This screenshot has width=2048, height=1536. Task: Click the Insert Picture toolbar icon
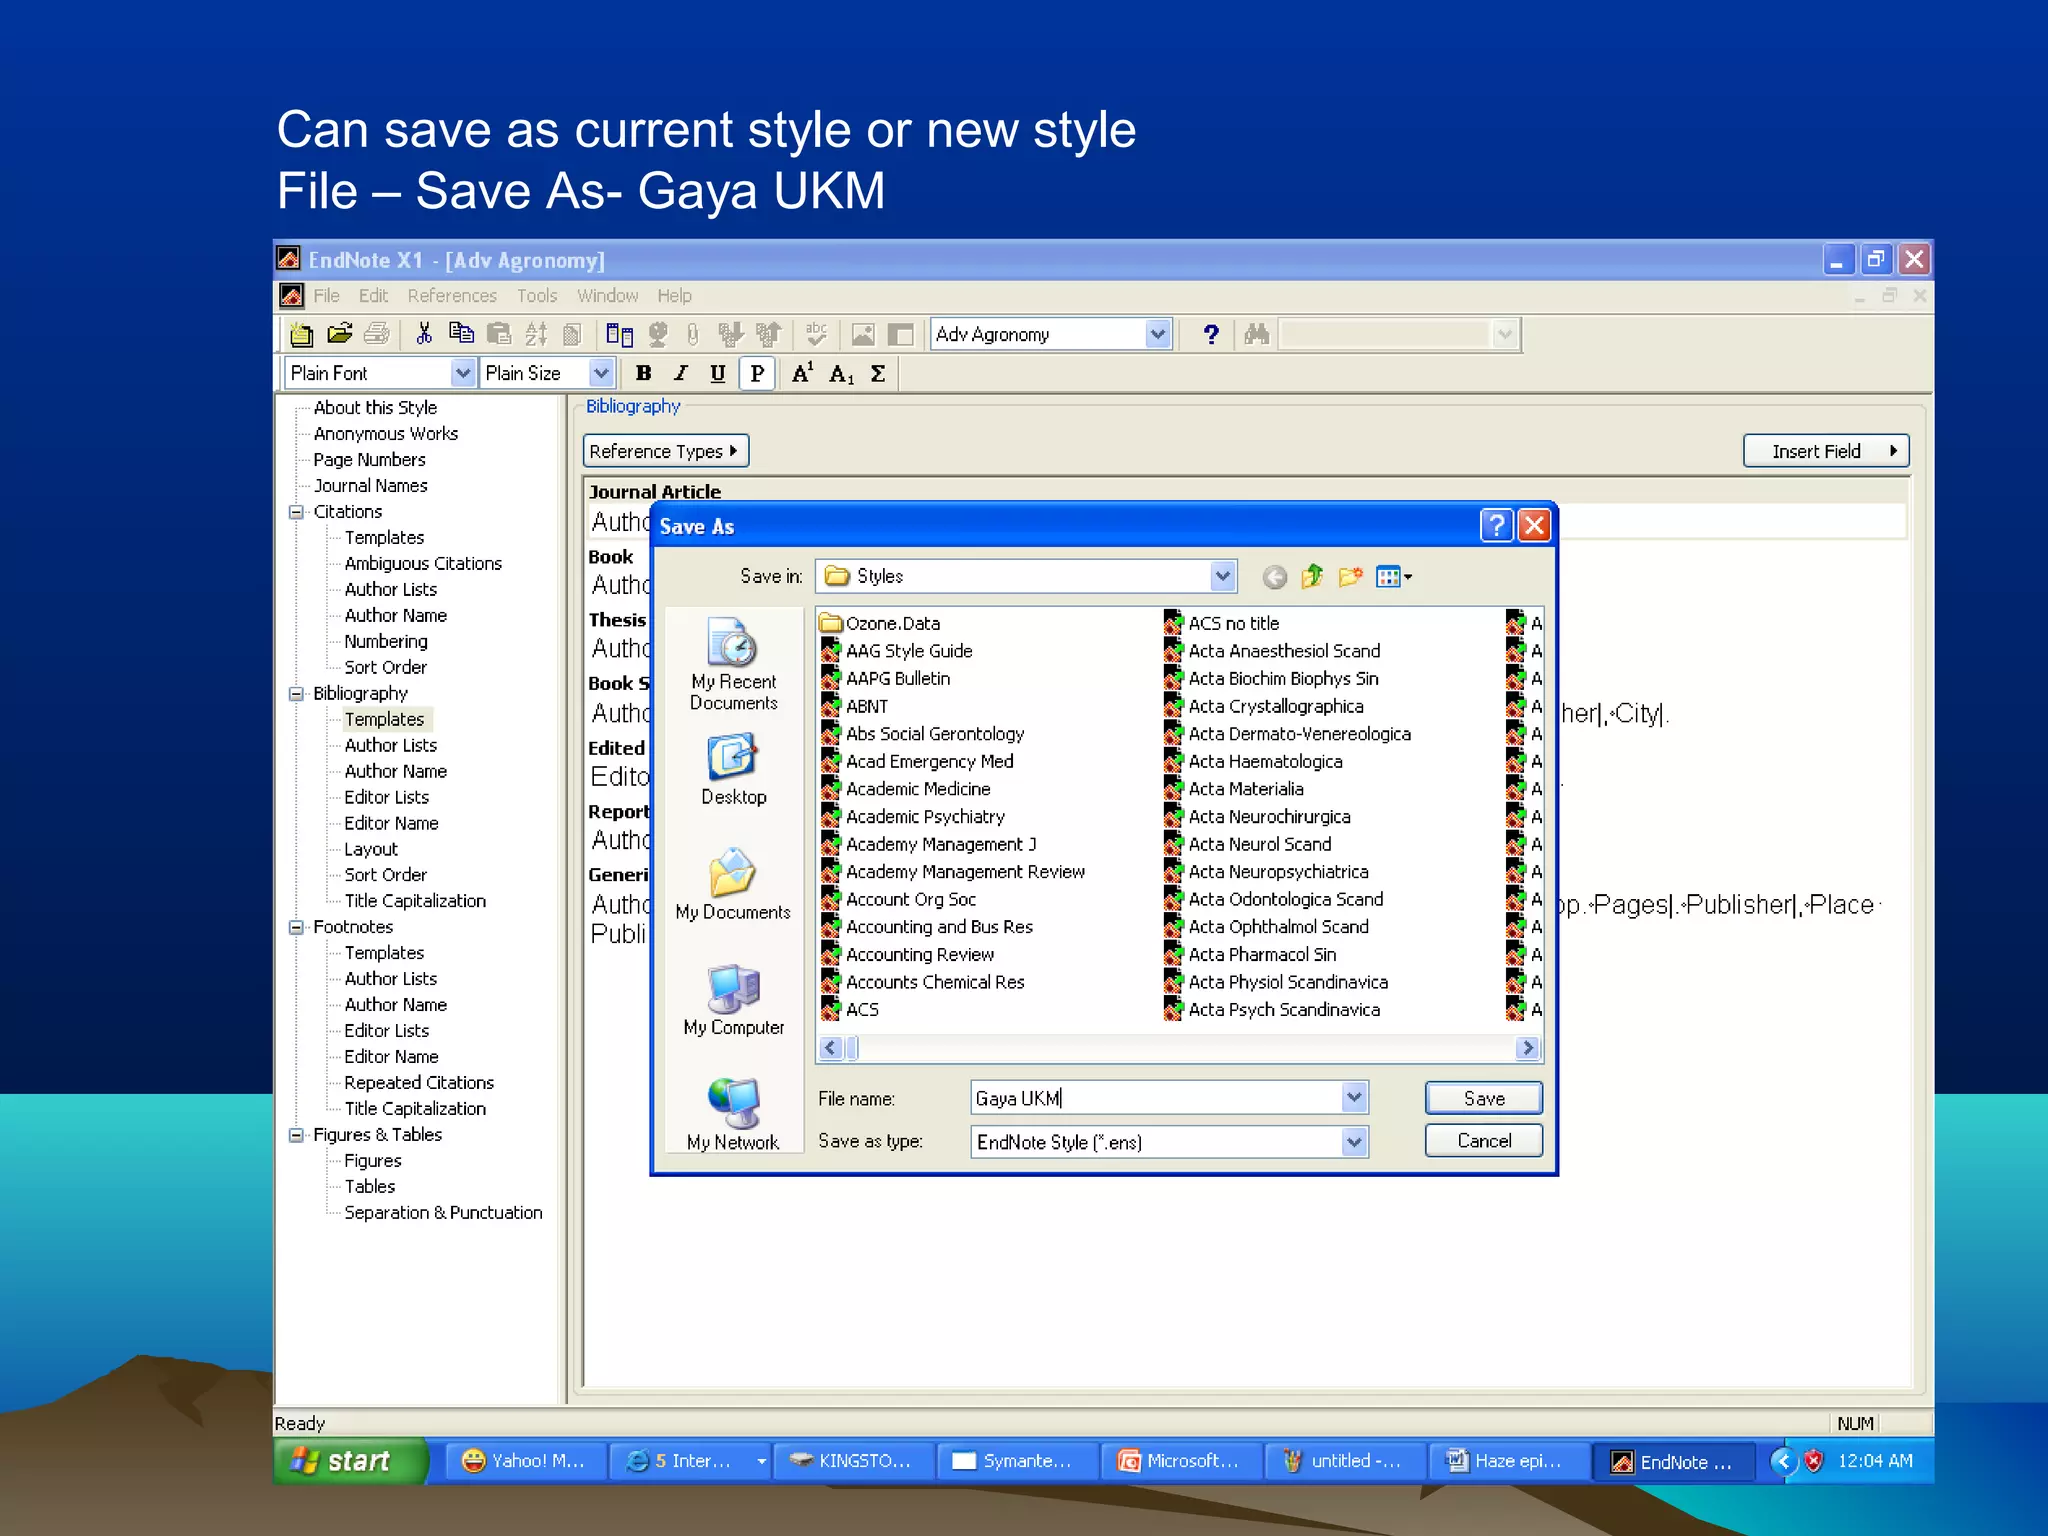pos(862,334)
